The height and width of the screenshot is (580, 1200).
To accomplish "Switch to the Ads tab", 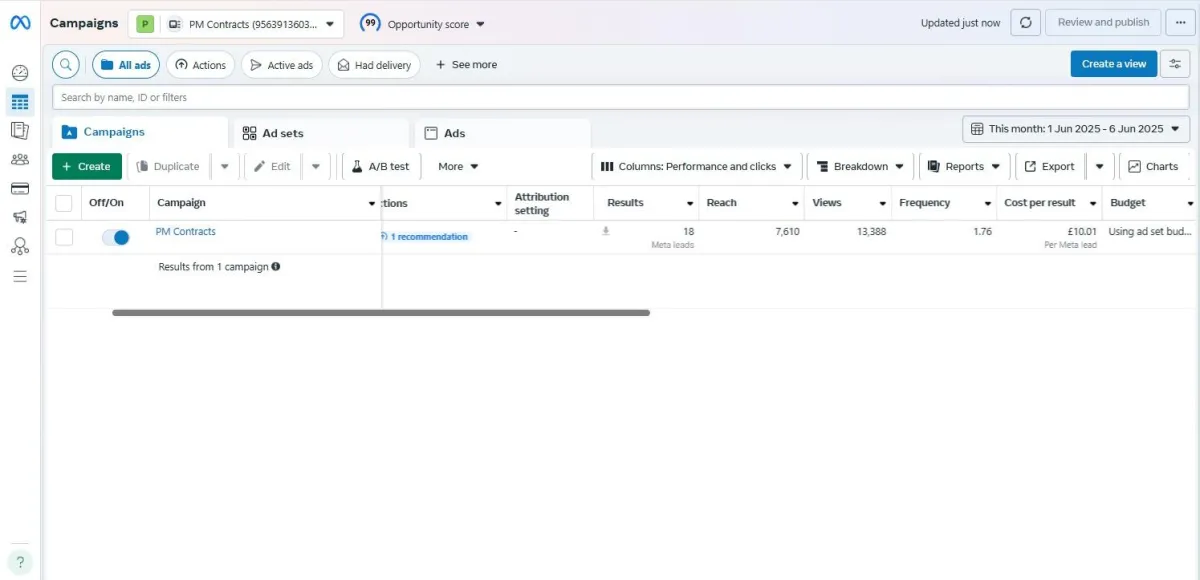I will pyautogui.click(x=502, y=133).
